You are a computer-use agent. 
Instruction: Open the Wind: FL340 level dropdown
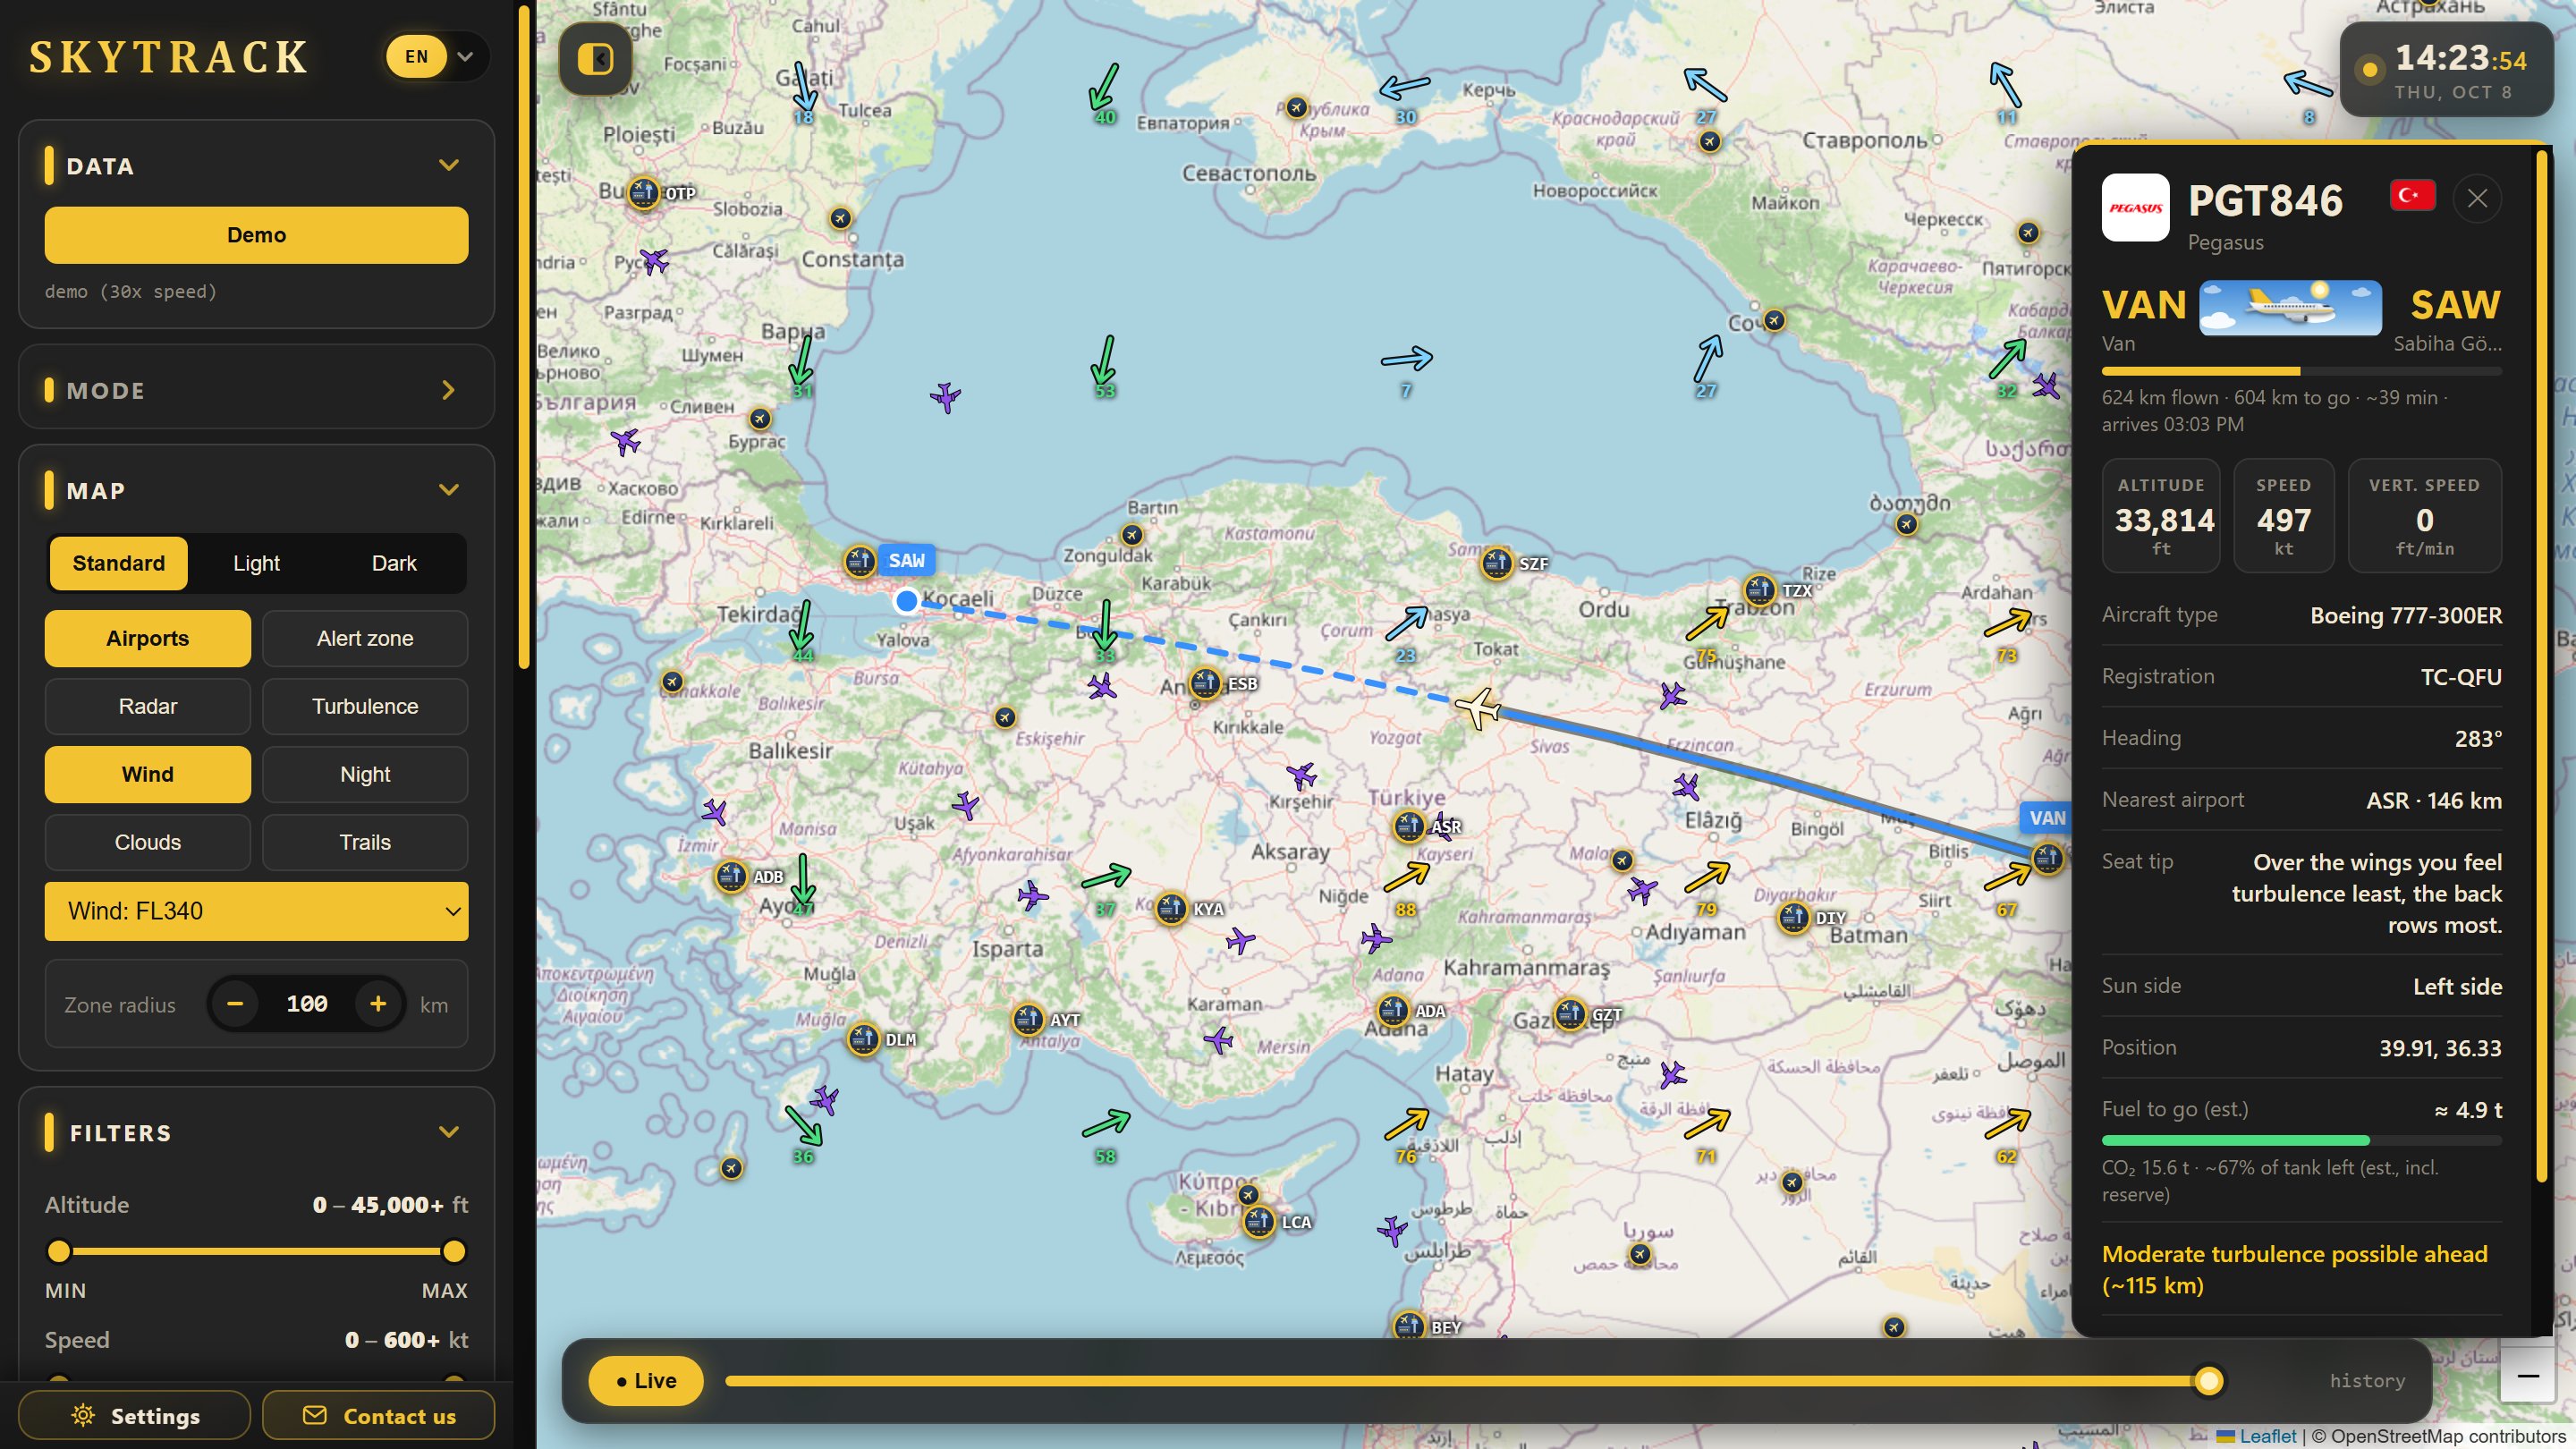click(x=256, y=911)
